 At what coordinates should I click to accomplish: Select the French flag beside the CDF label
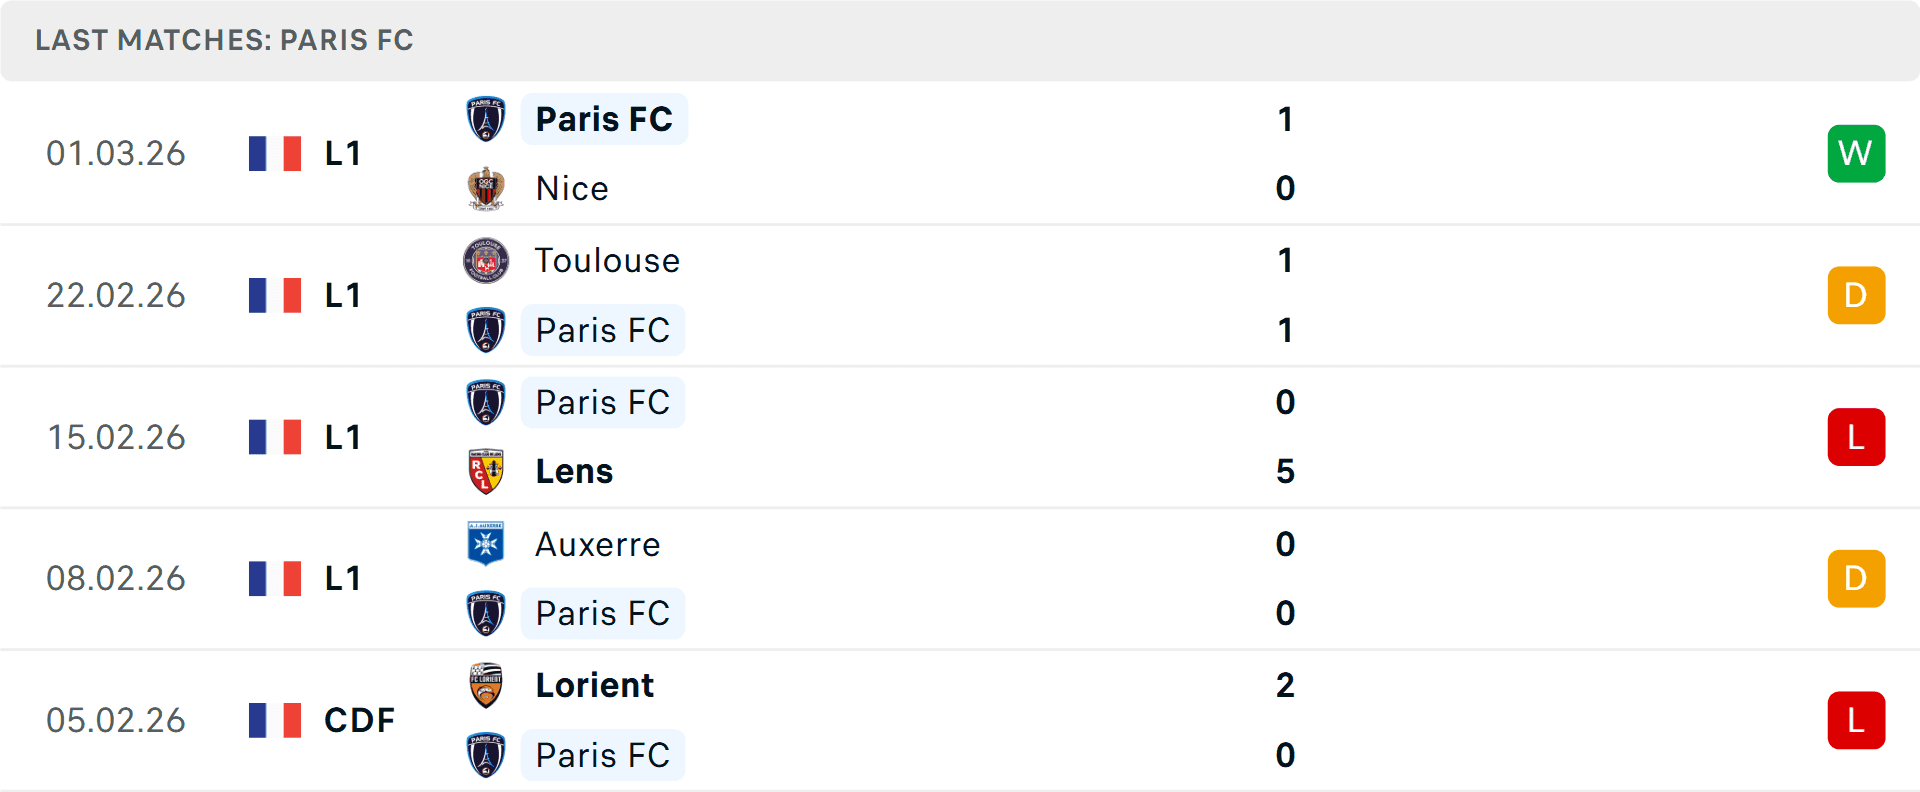click(274, 720)
